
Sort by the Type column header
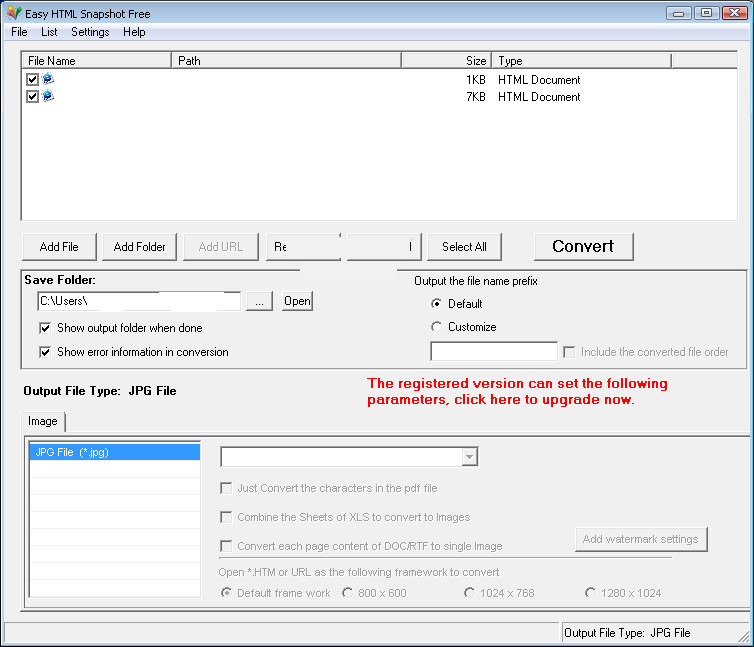click(x=581, y=61)
